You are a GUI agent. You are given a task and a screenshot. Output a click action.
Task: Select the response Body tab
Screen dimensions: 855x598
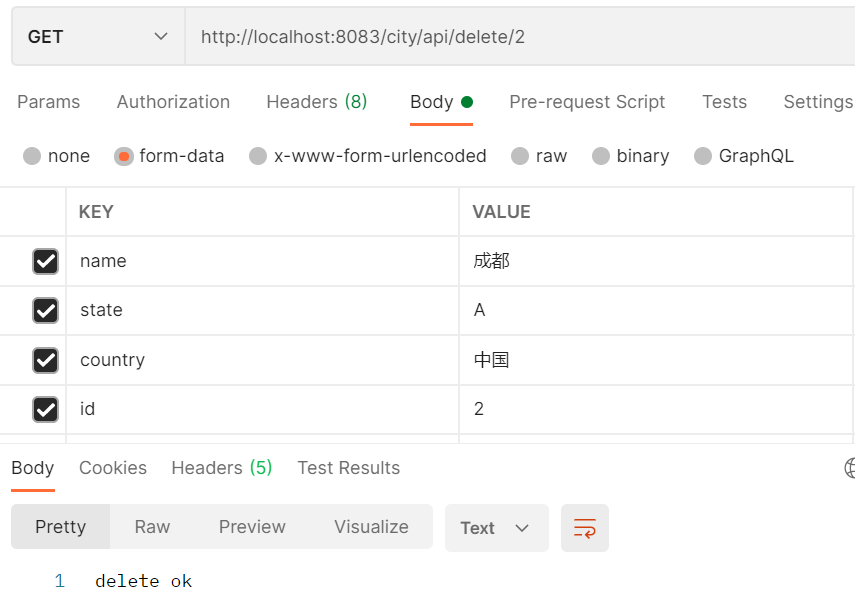33,468
